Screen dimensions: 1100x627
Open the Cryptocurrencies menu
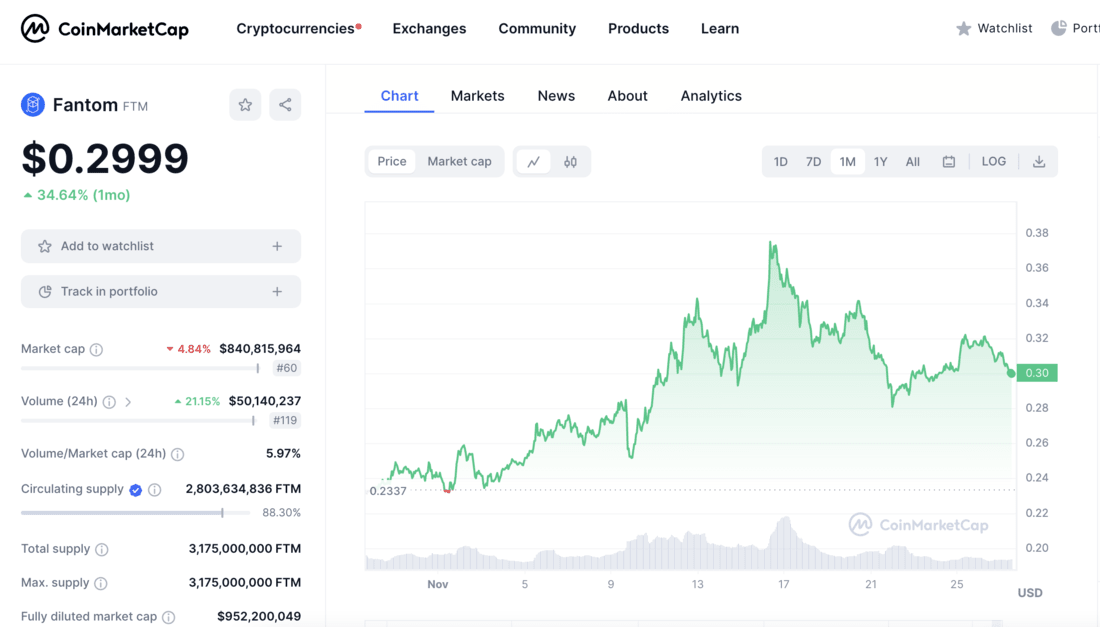click(x=296, y=29)
